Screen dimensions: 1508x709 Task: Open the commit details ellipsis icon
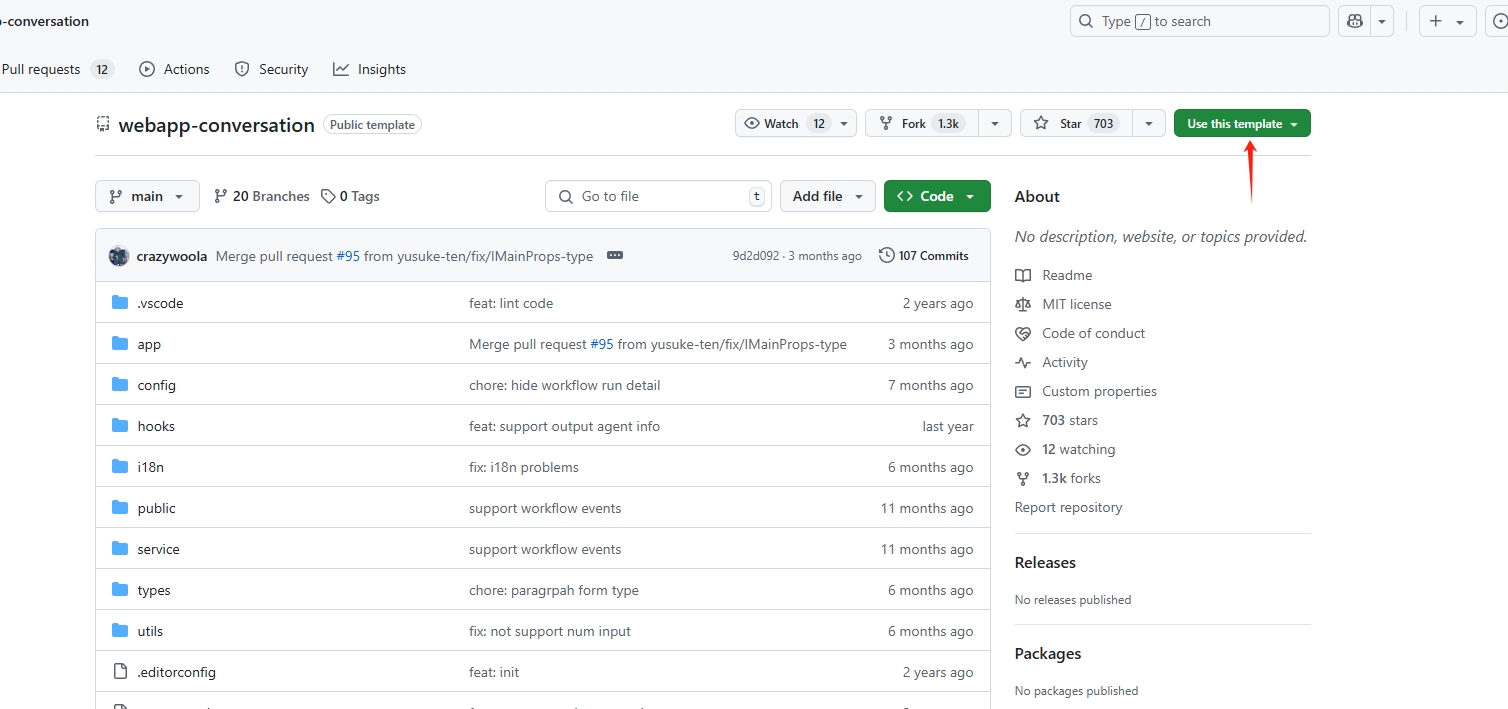[x=615, y=256]
